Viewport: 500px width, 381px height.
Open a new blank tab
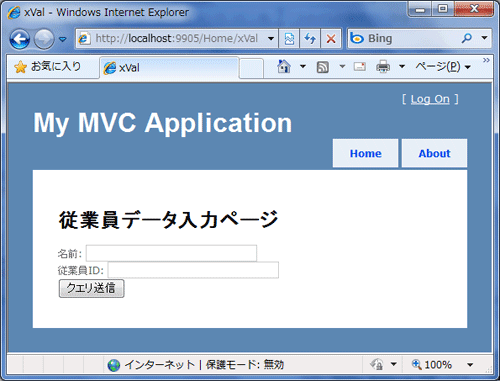pyautogui.click(x=251, y=68)
